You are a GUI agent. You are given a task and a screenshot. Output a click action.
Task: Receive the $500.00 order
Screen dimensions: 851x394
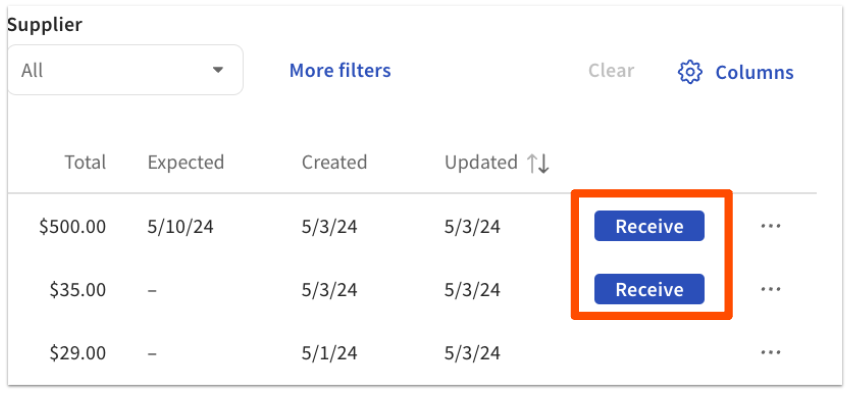[649, 226]
